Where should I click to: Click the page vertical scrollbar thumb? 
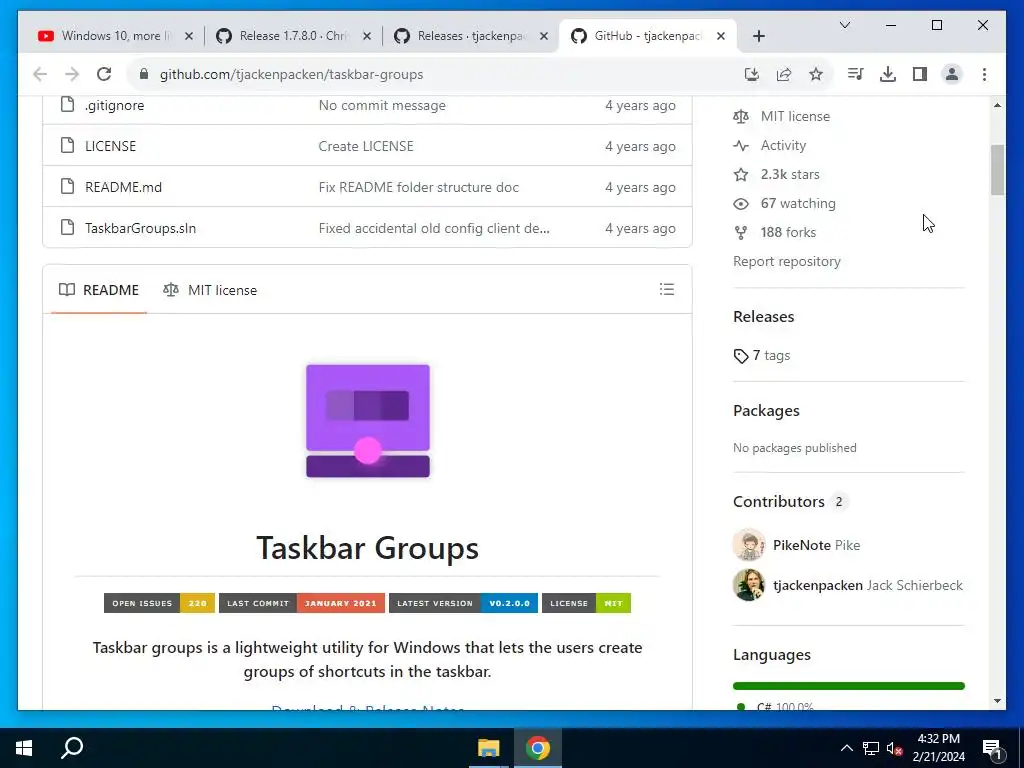coord(997,170)
